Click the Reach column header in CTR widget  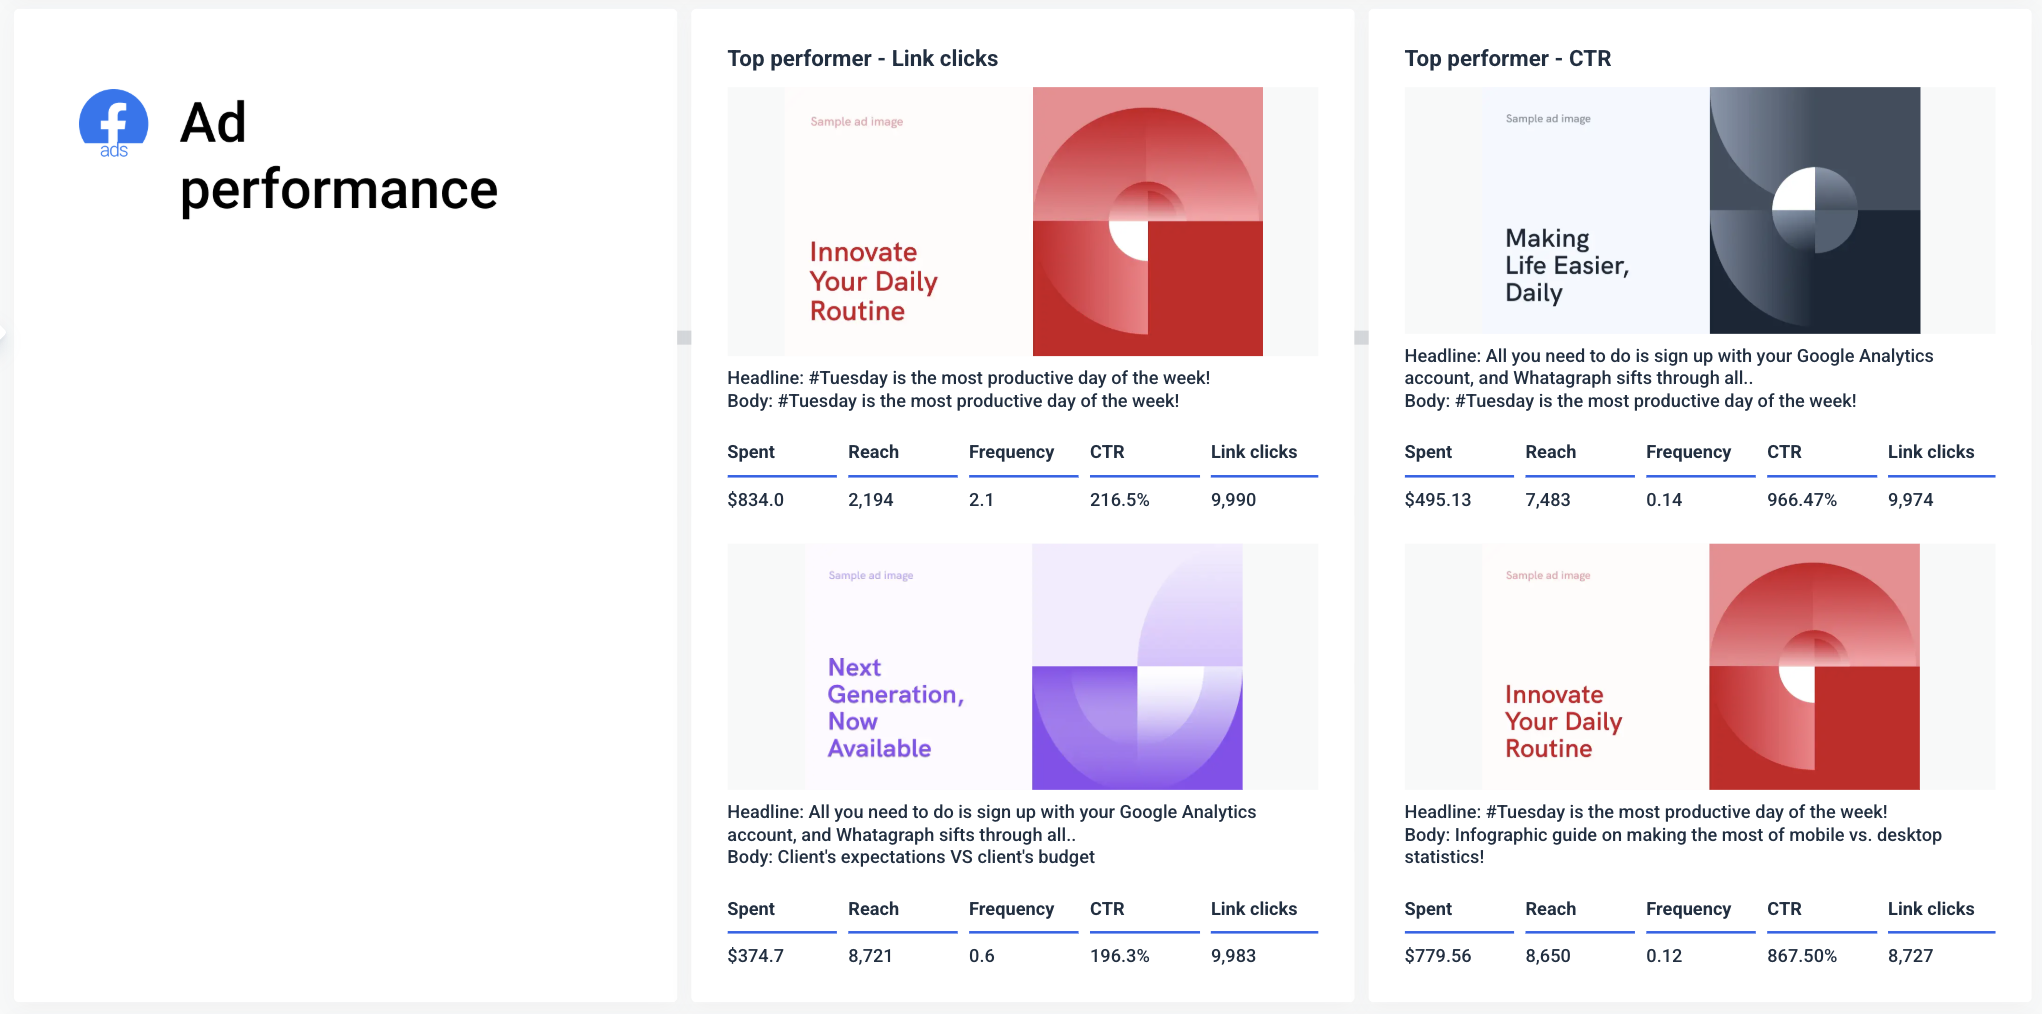pyautogui.click(x=1550, y=452)
